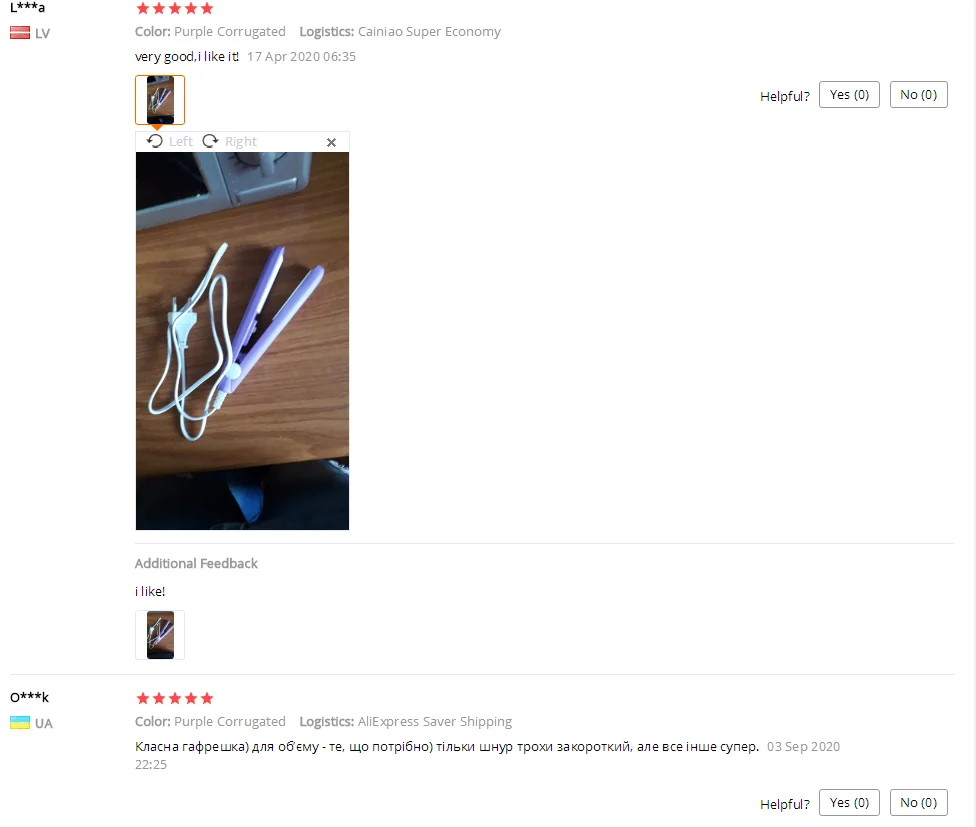The image size is (976, 827).
Task: Close the expanded review photo
Action: coord(331,143)
